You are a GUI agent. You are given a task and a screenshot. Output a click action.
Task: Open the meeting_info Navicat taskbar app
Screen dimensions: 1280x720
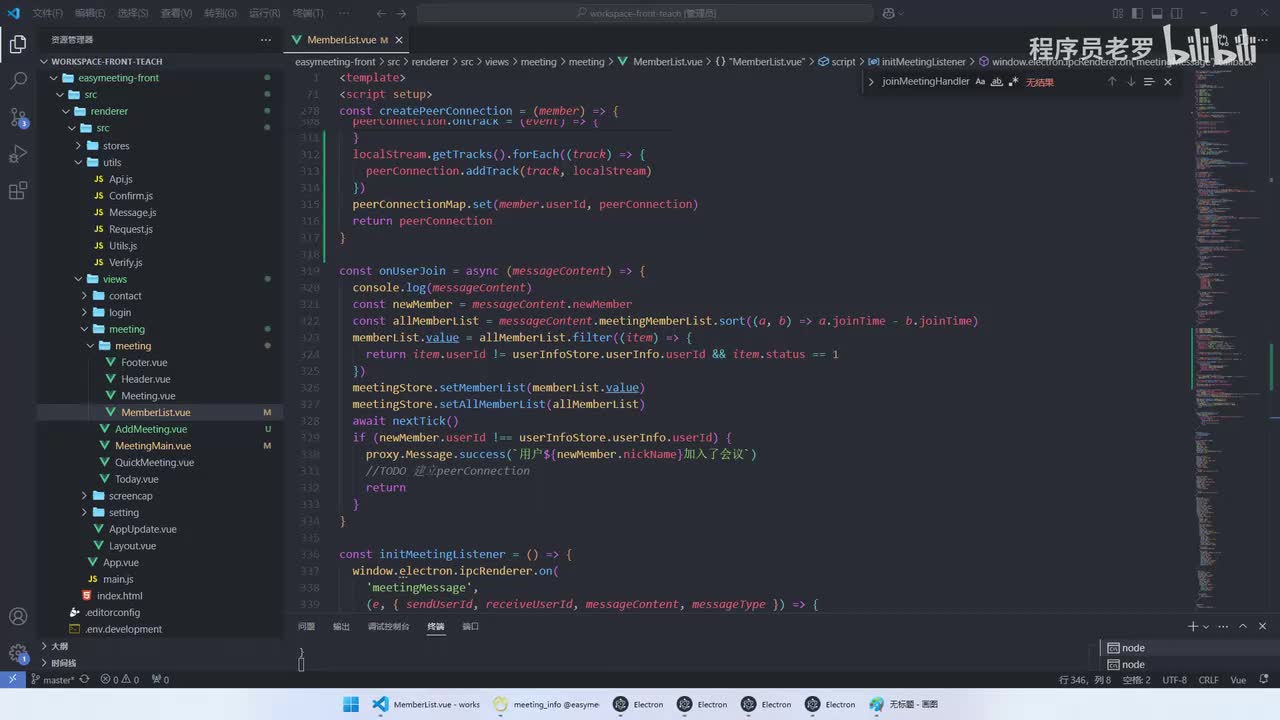tap(546, 704)
